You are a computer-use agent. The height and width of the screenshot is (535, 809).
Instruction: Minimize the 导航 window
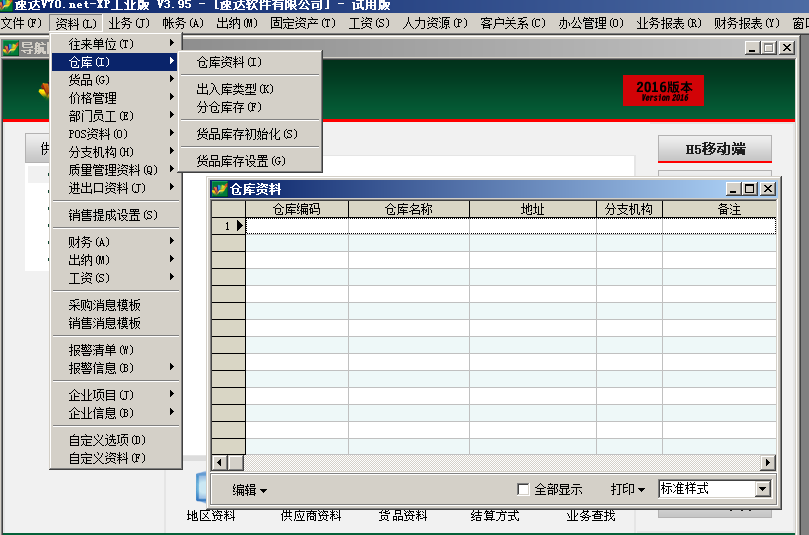[752, 48]
